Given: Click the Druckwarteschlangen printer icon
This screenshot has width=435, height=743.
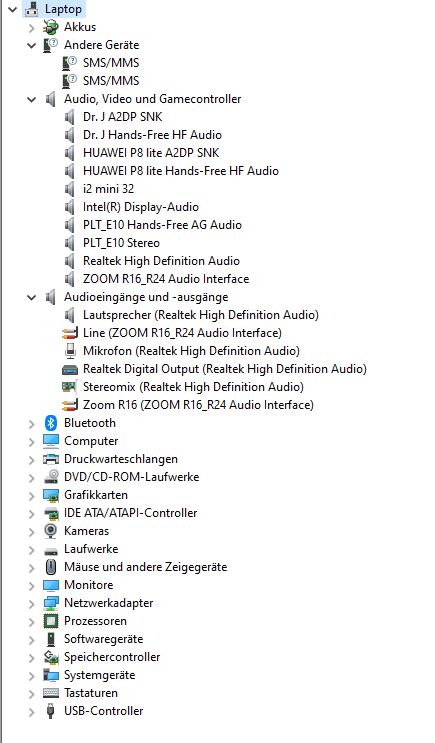Looking at the screenshot, I should (x=51, y=459).
